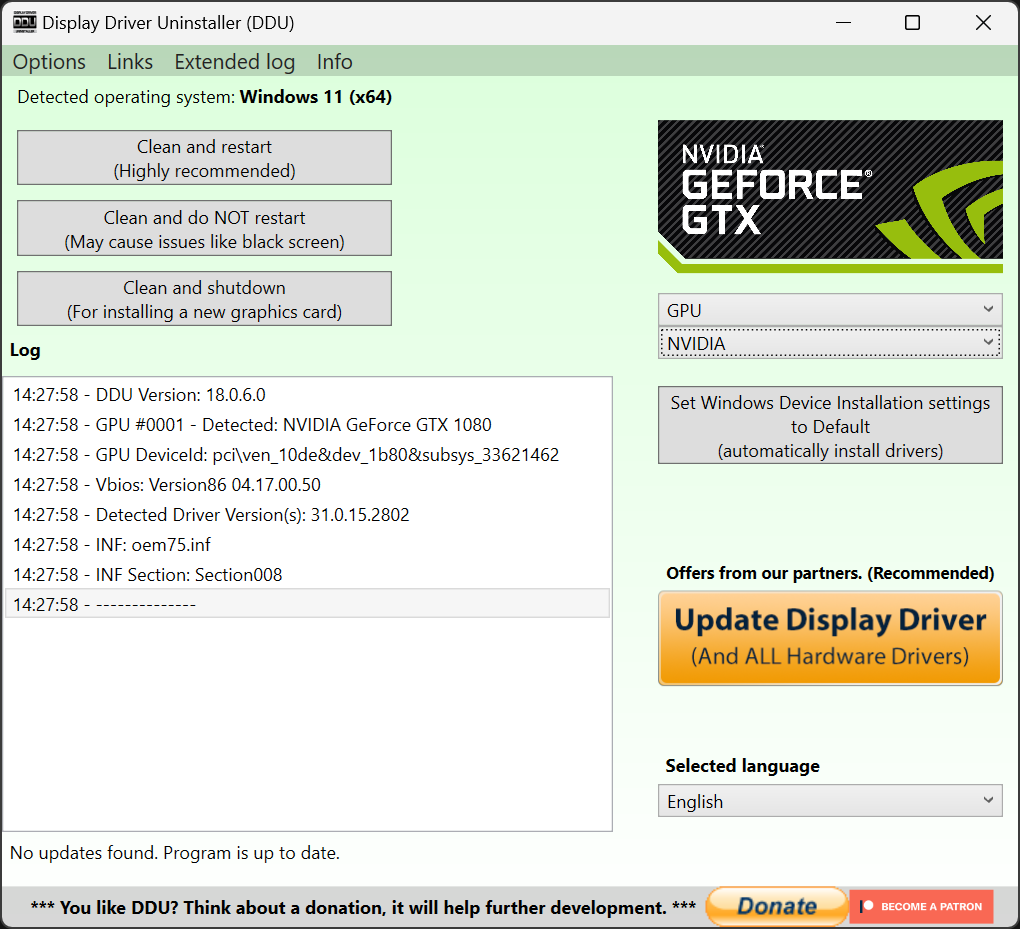Set Windows Device Installation settings to Default
The image size is (1020, 929).
[830, 426]
